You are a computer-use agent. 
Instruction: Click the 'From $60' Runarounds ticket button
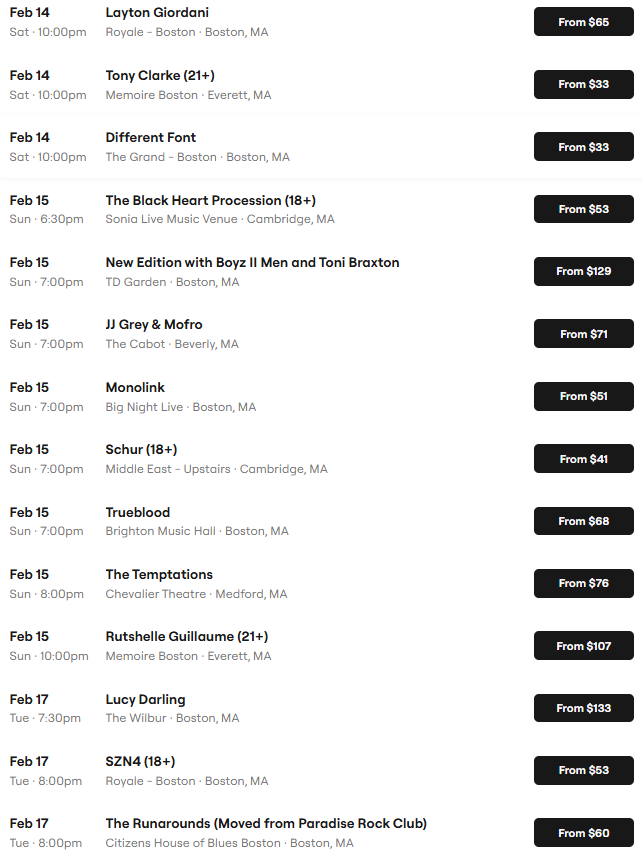[583, 833]
